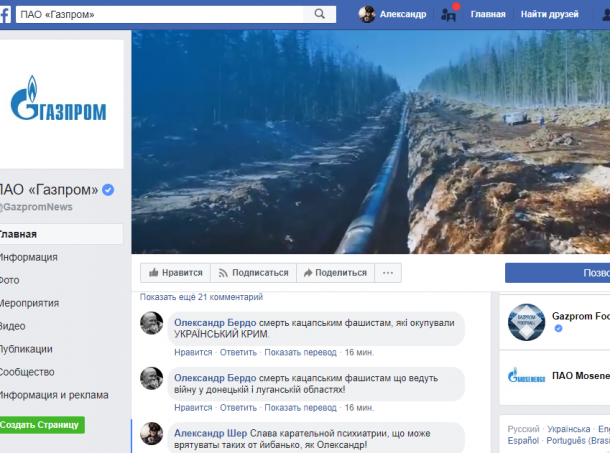Open the Олександр Бердо name in the УКРАЇНСЬКИЙ КРИМ comment
610x453 pixels.
tap(215, 323)
